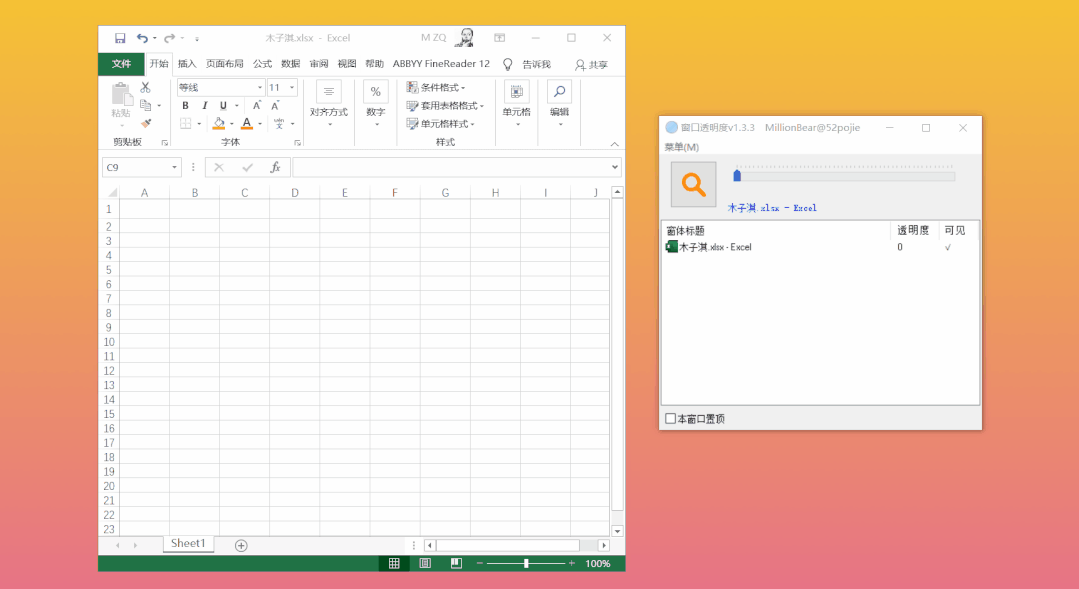The width and height of the screenshot is (1079, 589).
Task: Increase font size with larger A icon
Action: tap(257, 105)
